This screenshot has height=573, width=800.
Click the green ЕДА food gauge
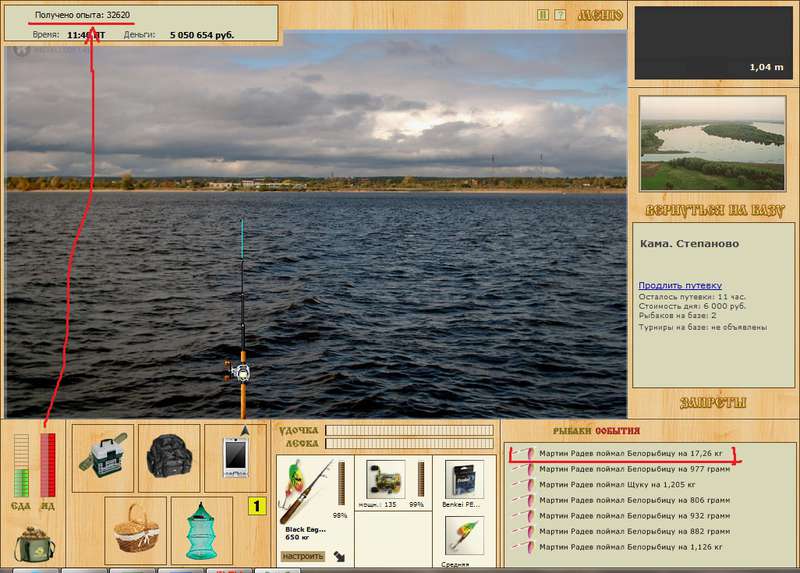(x=21, y=465)
